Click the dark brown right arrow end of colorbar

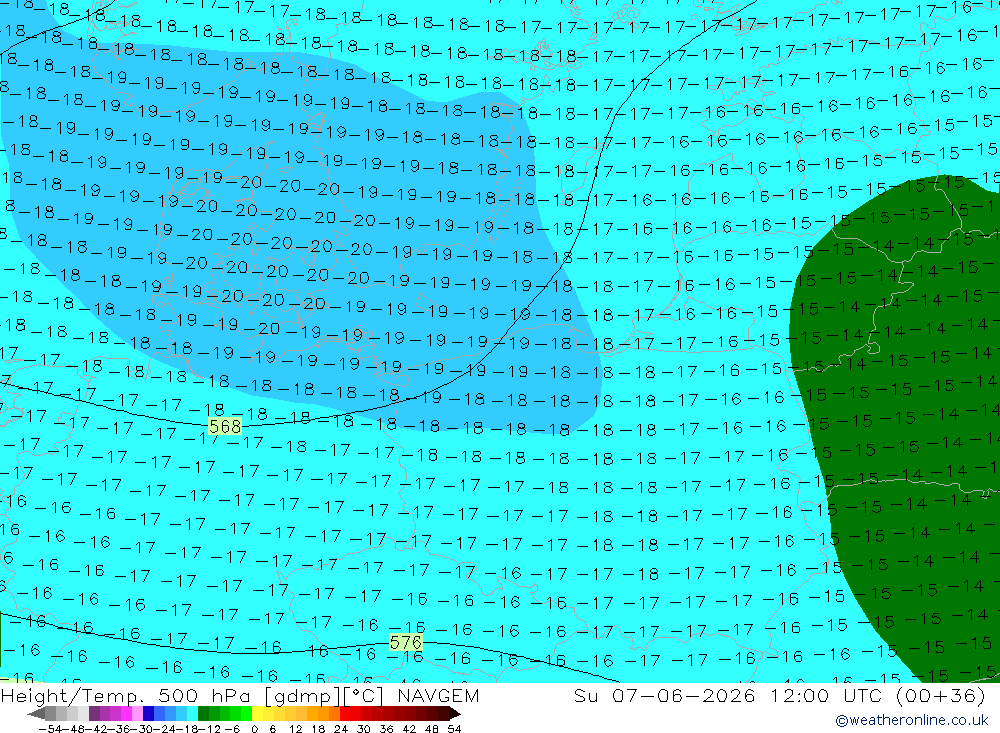pos(455,713)
